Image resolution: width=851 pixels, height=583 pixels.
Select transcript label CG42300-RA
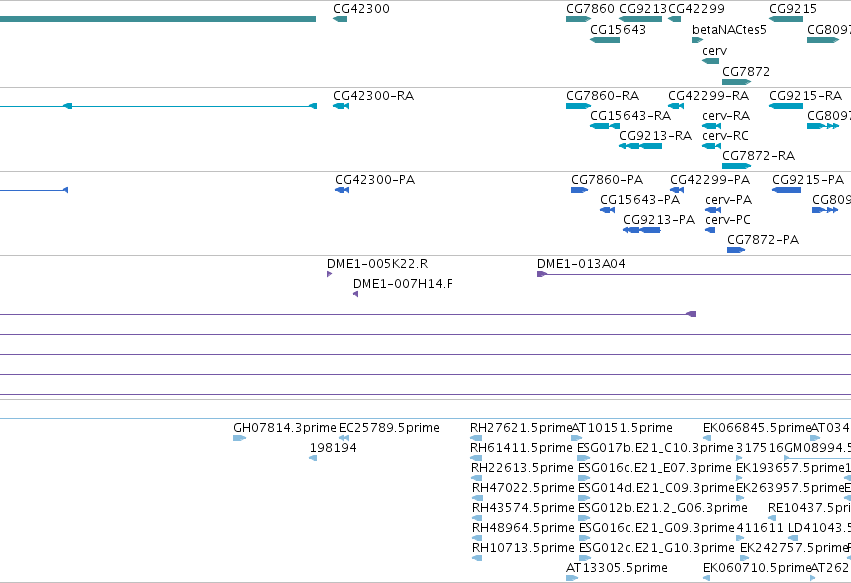pyautogui.click(x=373, y=96)
